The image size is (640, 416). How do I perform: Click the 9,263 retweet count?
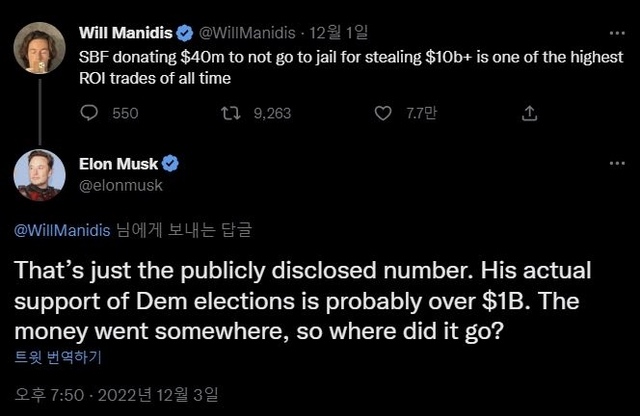click(x=272, y=114)
